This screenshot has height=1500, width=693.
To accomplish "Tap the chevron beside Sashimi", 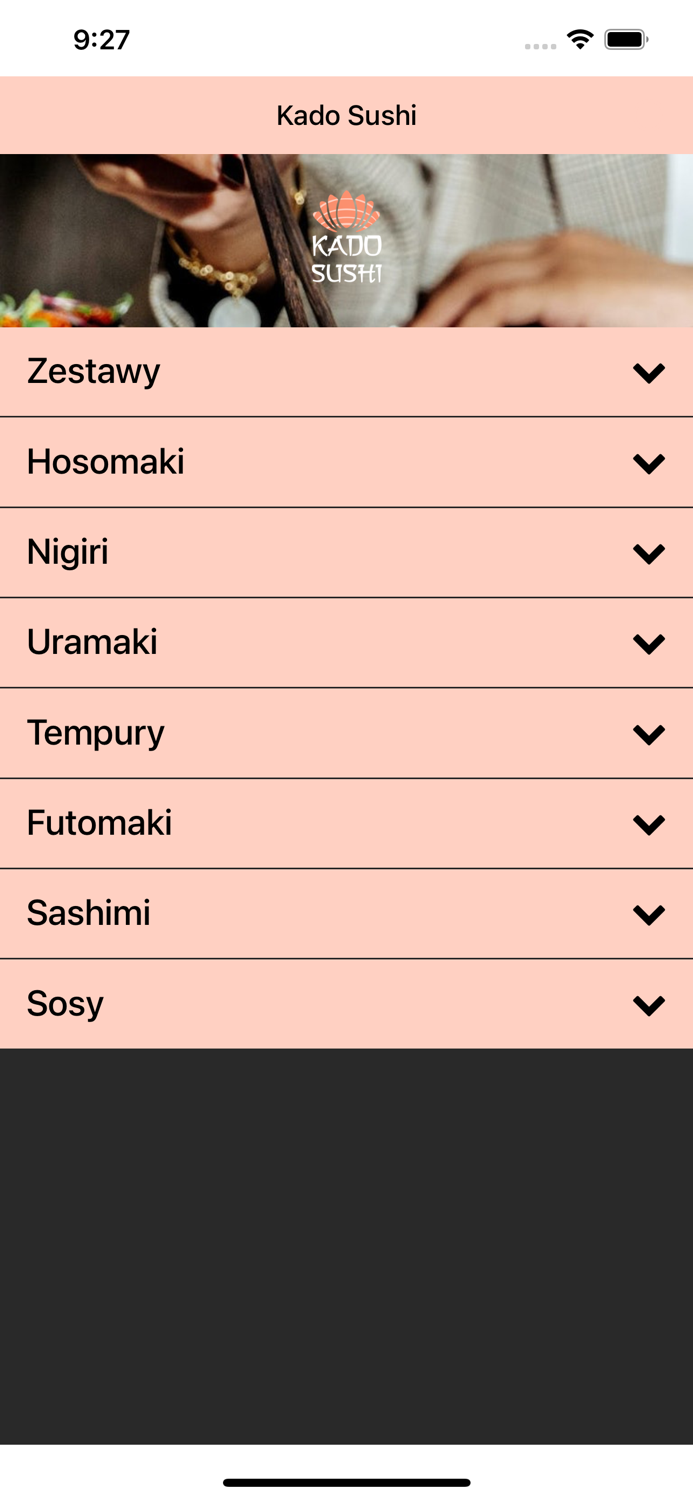I will pyautogui.click(x=648, y=913).
